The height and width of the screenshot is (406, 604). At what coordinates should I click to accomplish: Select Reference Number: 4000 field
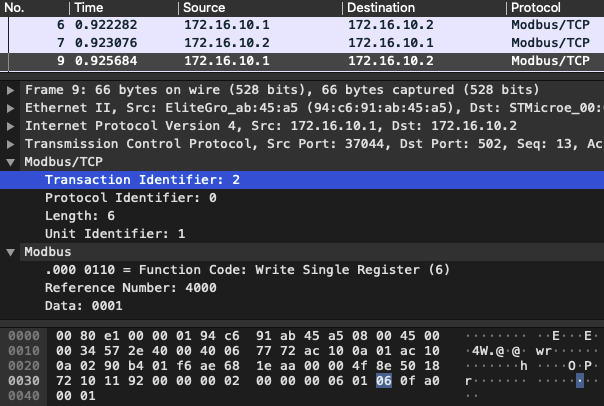302,288
